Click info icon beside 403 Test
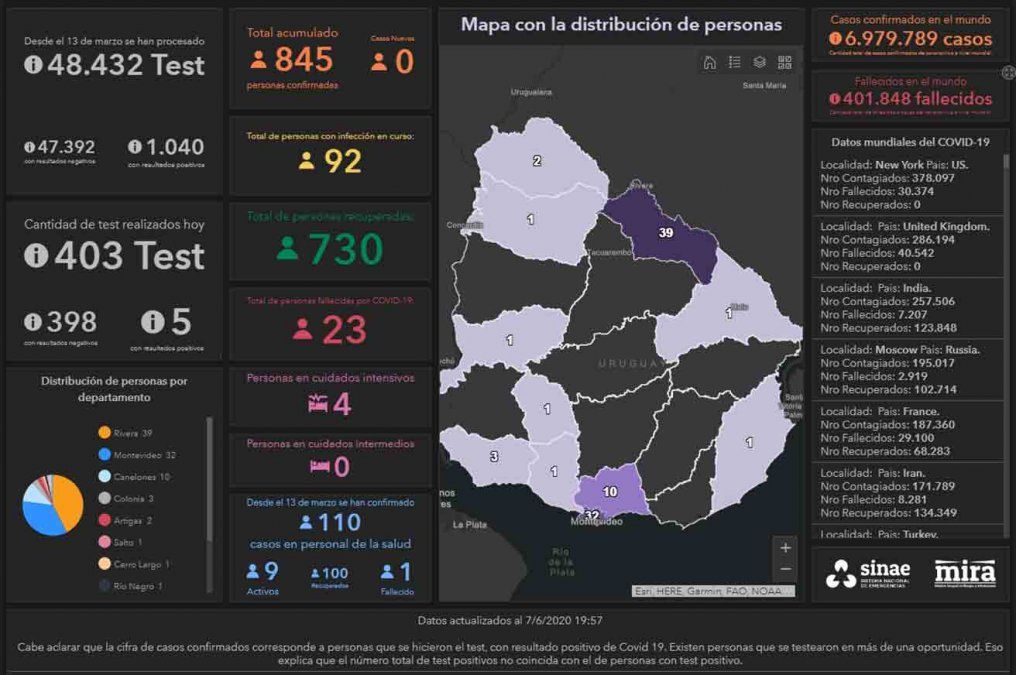1016x675 pixels. pos(36,256)
